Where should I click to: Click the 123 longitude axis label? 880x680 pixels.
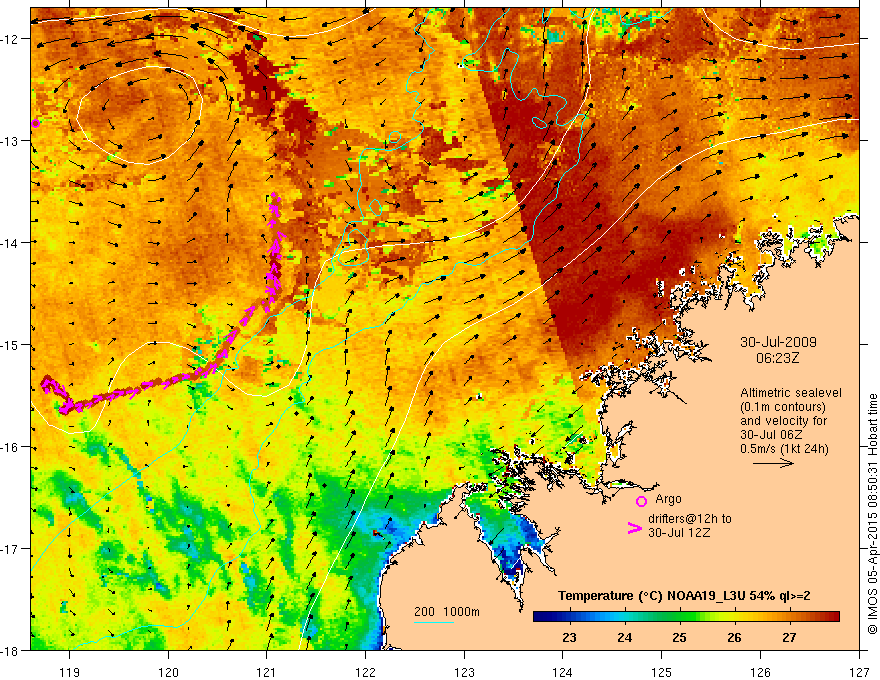(x=464, y=672)
